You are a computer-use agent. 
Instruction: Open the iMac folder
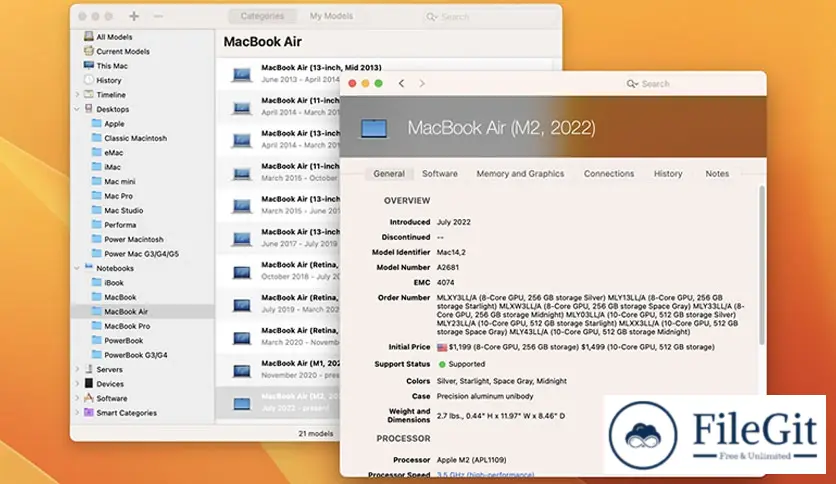106,166
